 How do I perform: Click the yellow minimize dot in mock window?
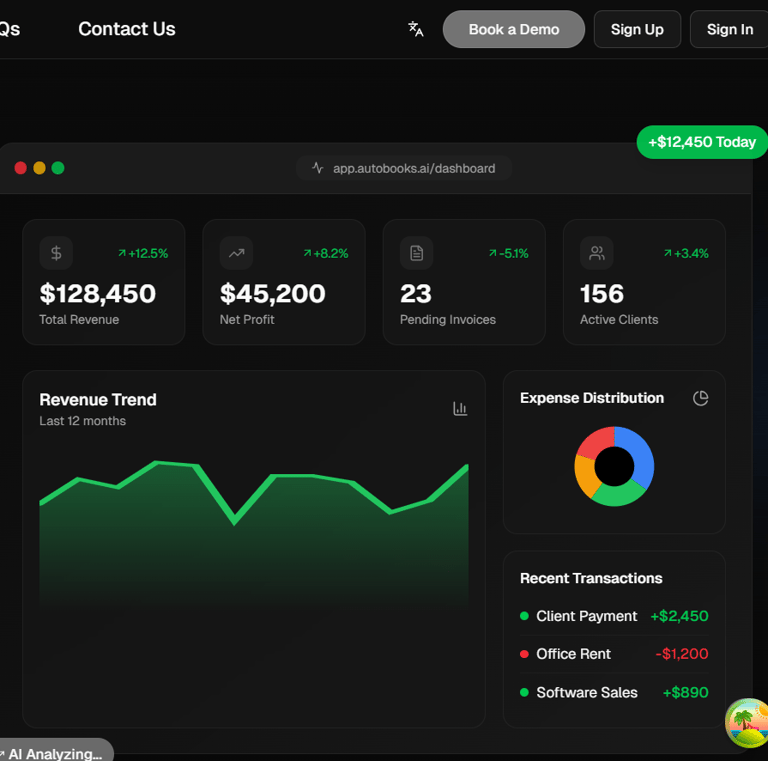click(x=39, y=168)
